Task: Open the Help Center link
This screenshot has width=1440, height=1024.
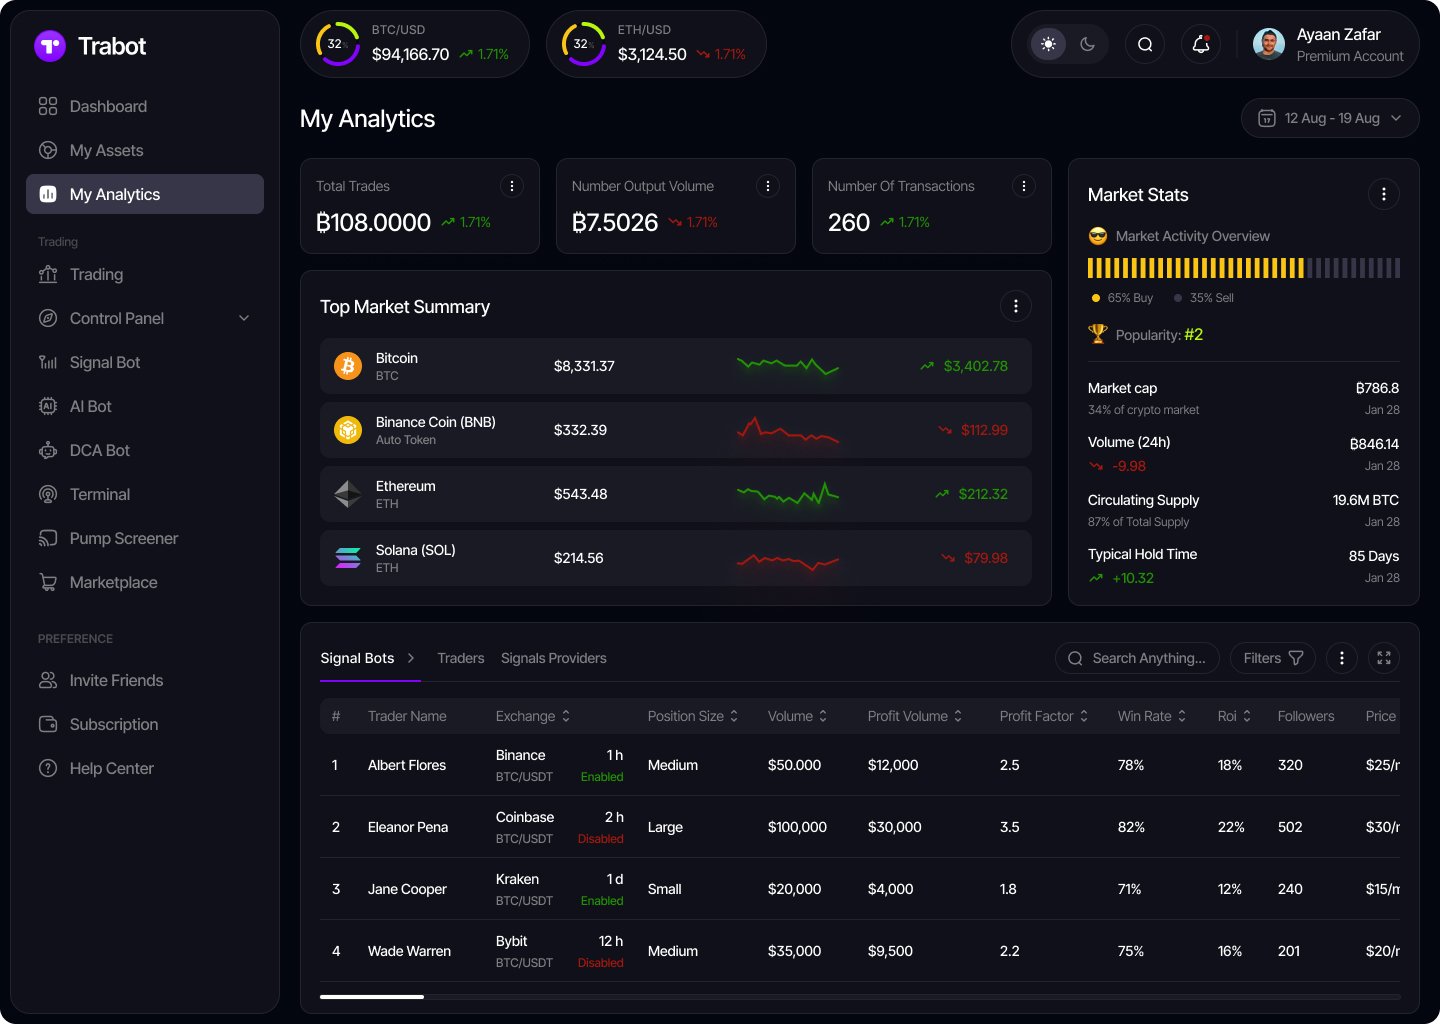Action: click(x=111, y=768)
